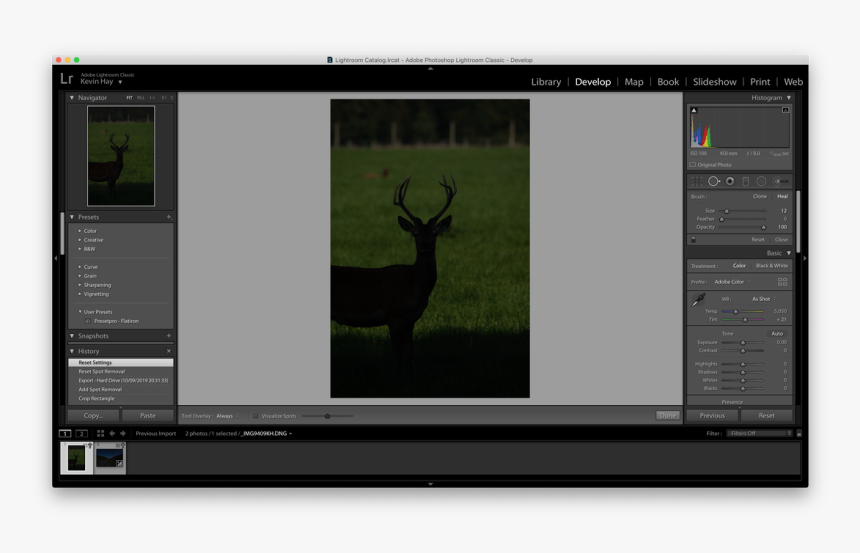
Task: Click main window display button 1
Action: [x=65, y=433]
